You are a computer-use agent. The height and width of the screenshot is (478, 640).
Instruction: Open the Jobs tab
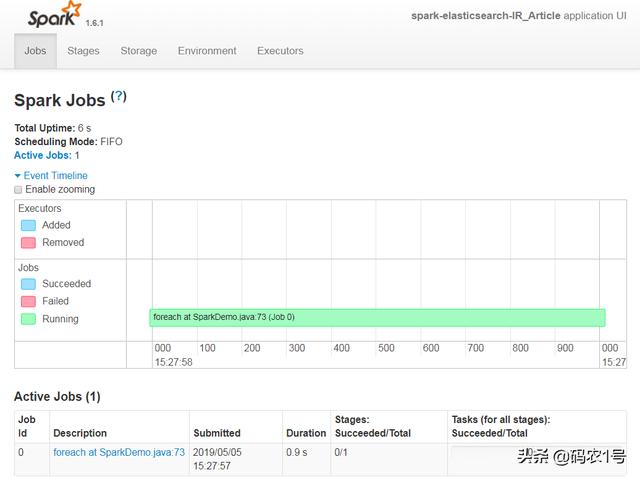(x=35, y=51)
